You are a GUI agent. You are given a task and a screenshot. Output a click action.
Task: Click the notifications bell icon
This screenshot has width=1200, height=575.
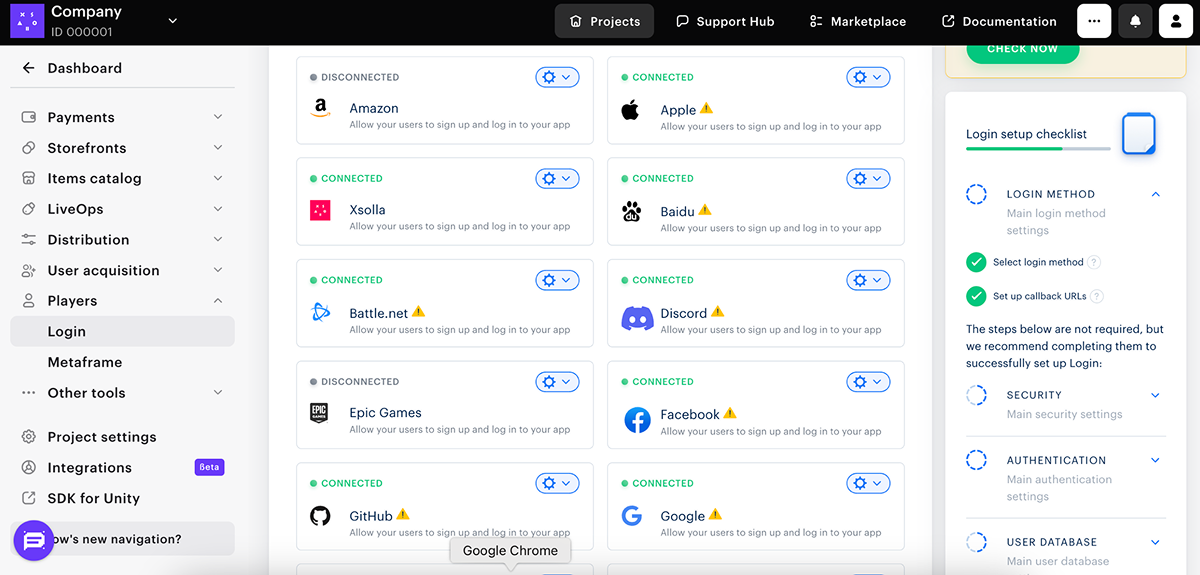(1135, 21)
